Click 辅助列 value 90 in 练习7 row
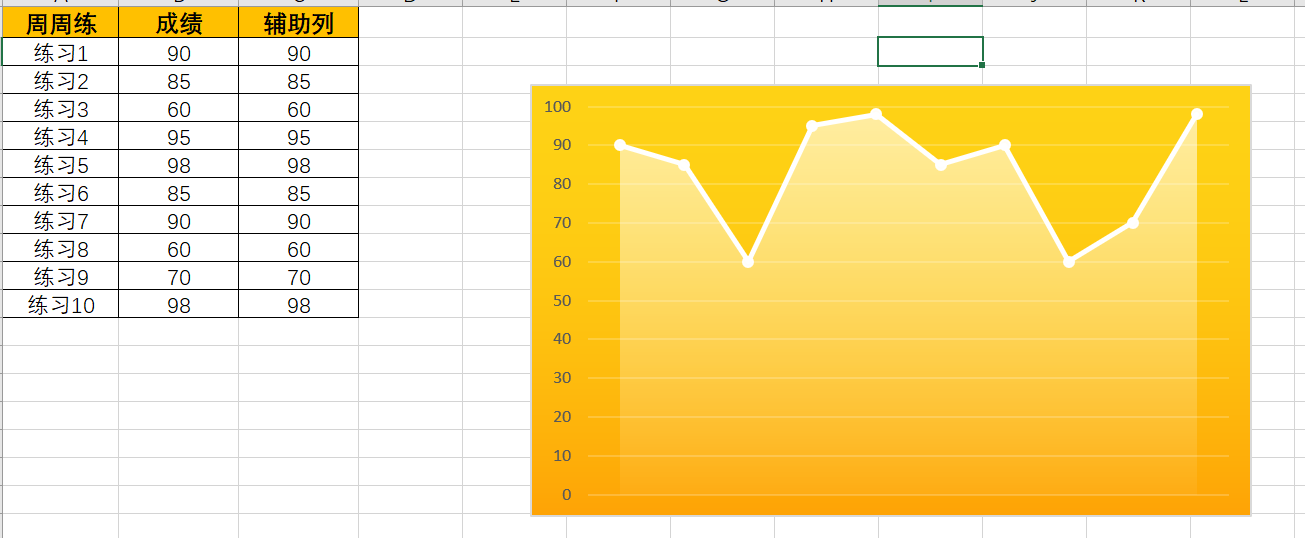 [298, 220]
